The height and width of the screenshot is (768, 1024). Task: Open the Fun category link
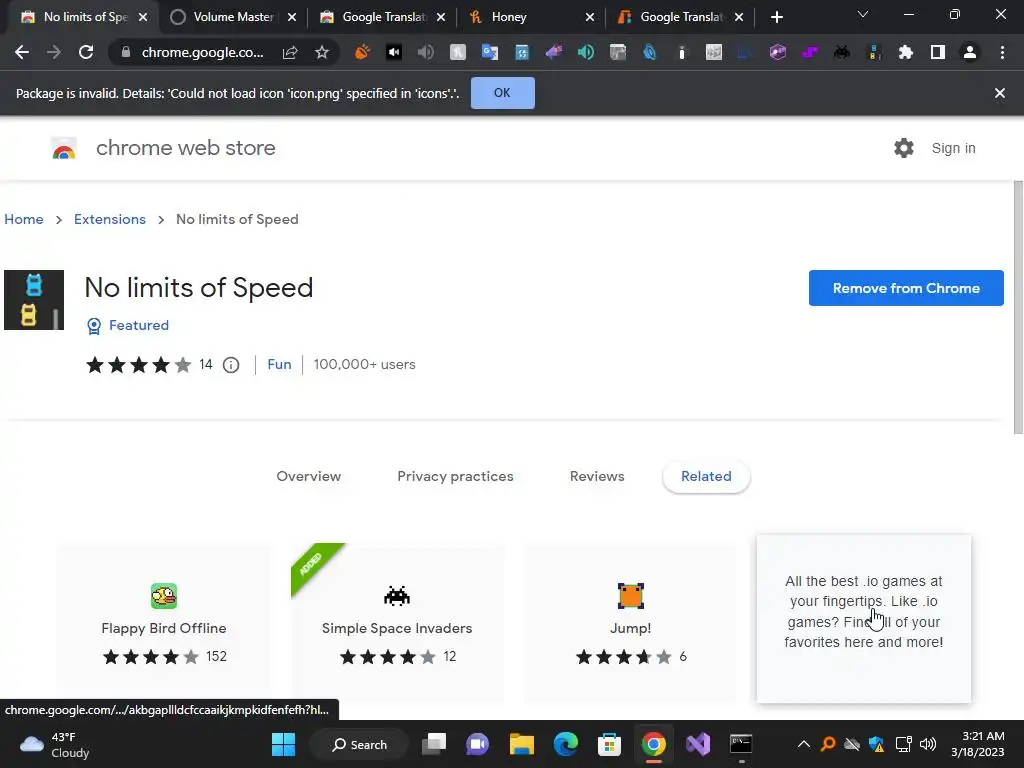(x=279, y=364)
